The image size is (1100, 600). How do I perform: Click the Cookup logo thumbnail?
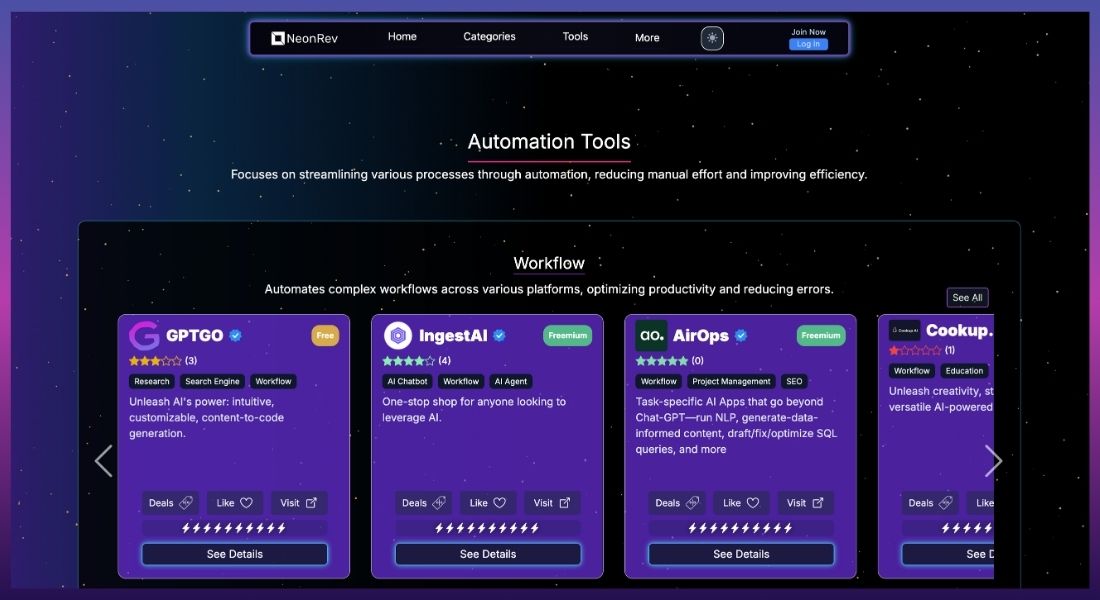click(x=904, y=330)
